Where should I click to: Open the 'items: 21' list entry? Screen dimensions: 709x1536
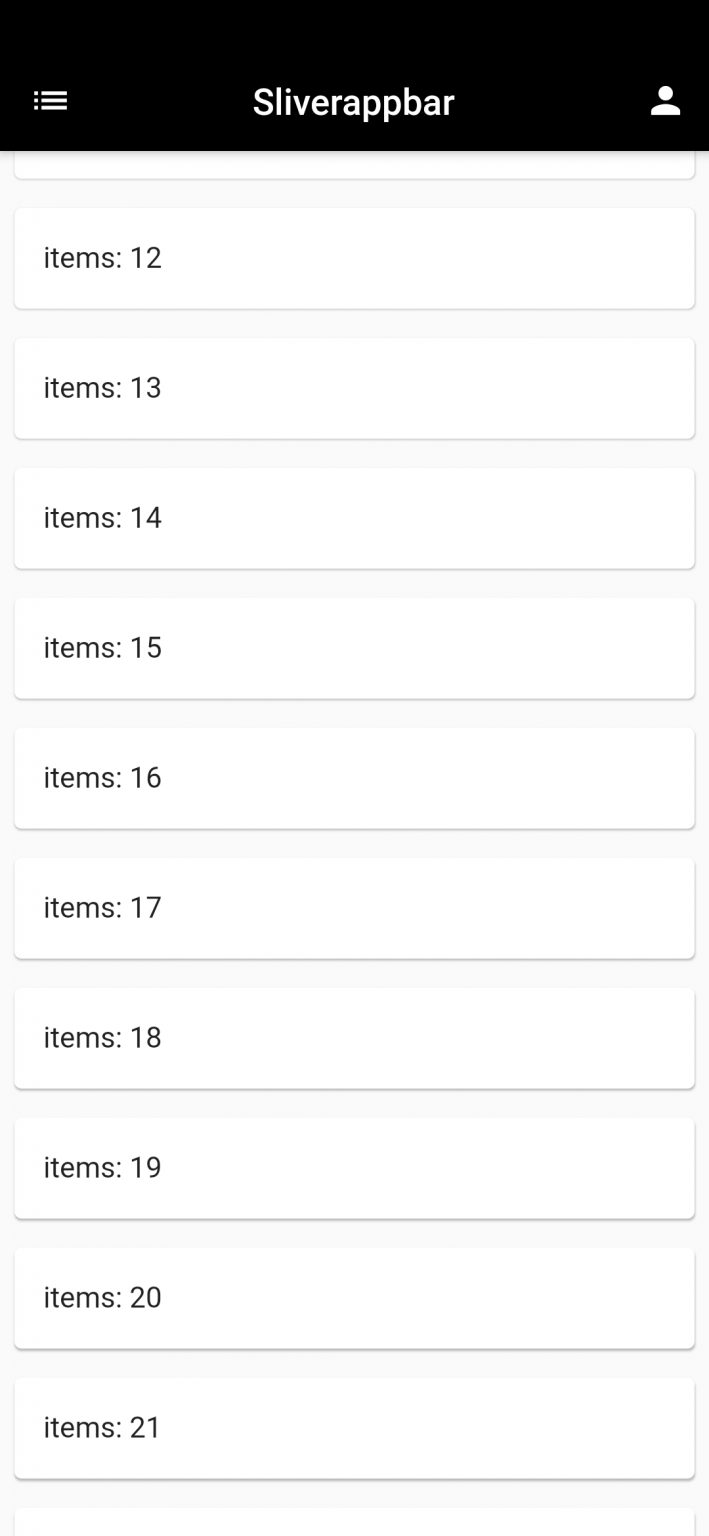coord(354,1428)
